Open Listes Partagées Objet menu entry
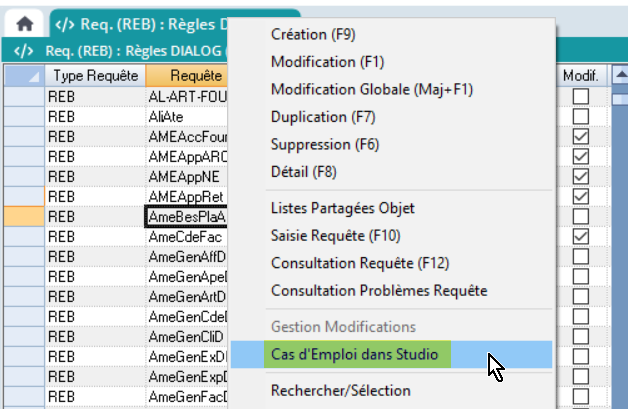The image size is (628, 409). coord(342,209)
